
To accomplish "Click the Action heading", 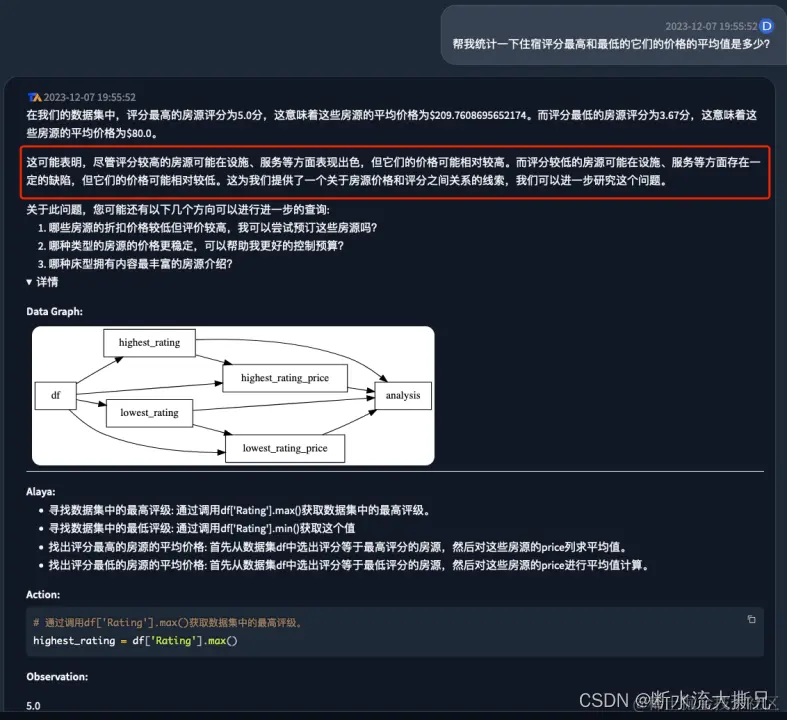I will point(43,595).
